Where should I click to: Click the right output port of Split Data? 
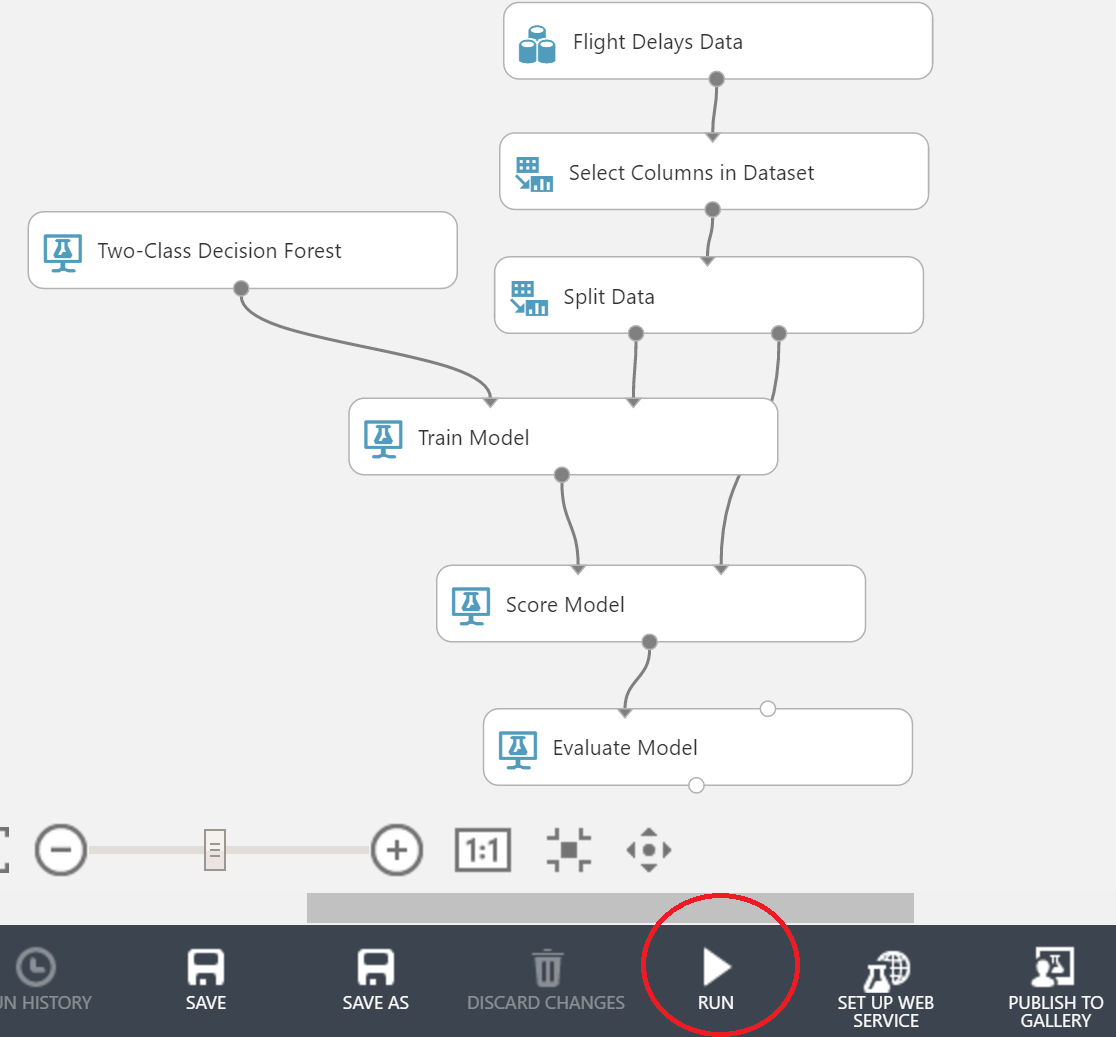click(779, 333)
